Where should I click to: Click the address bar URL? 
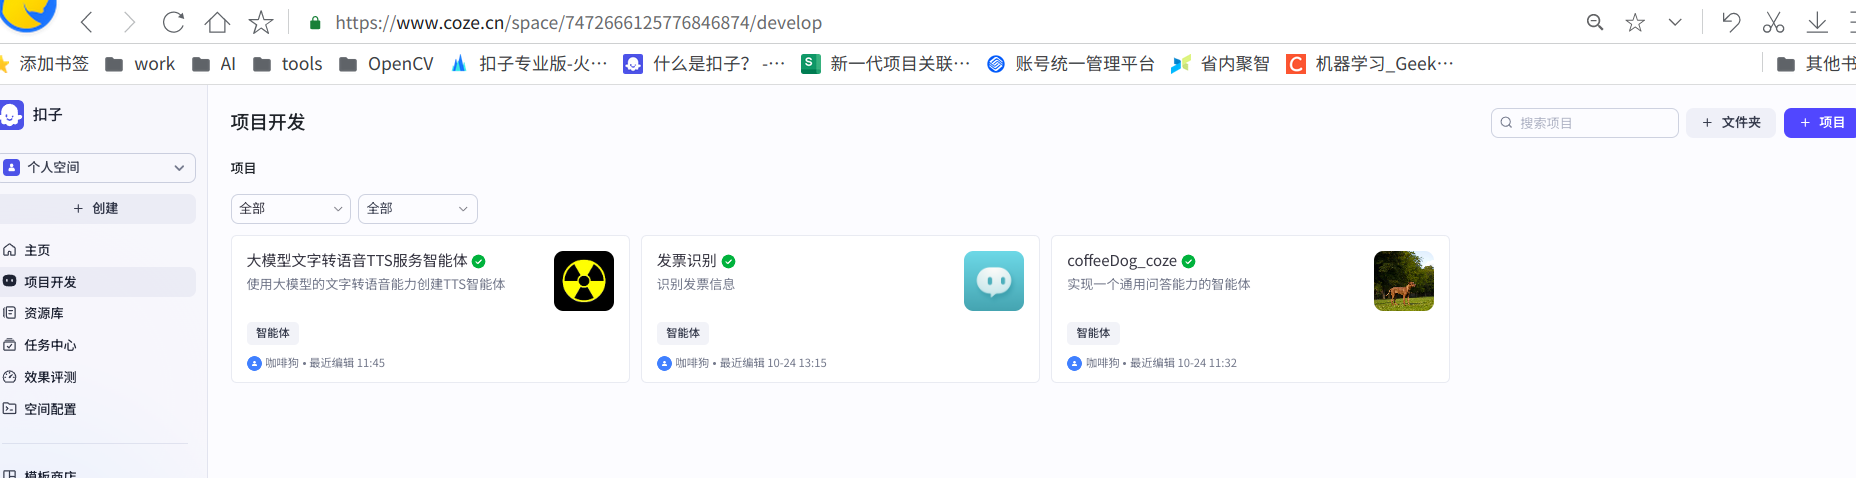point(578,22)
